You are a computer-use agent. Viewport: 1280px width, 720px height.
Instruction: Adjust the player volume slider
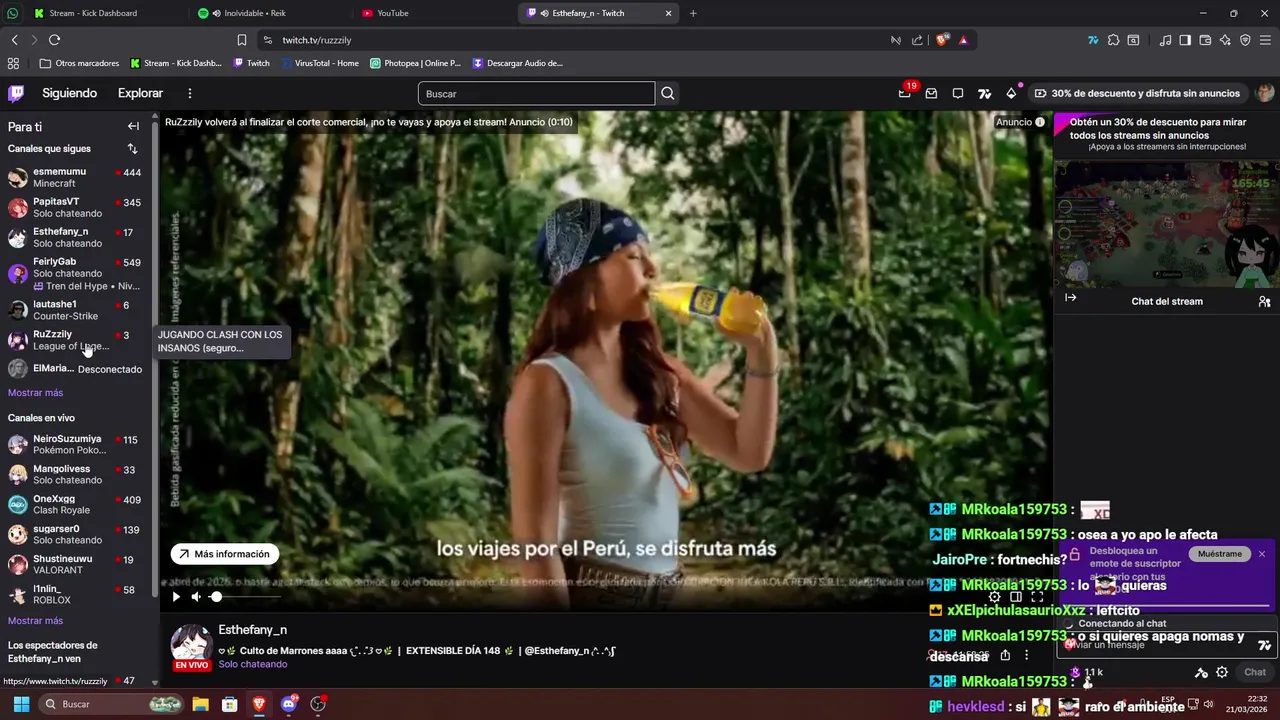point(245,597)
